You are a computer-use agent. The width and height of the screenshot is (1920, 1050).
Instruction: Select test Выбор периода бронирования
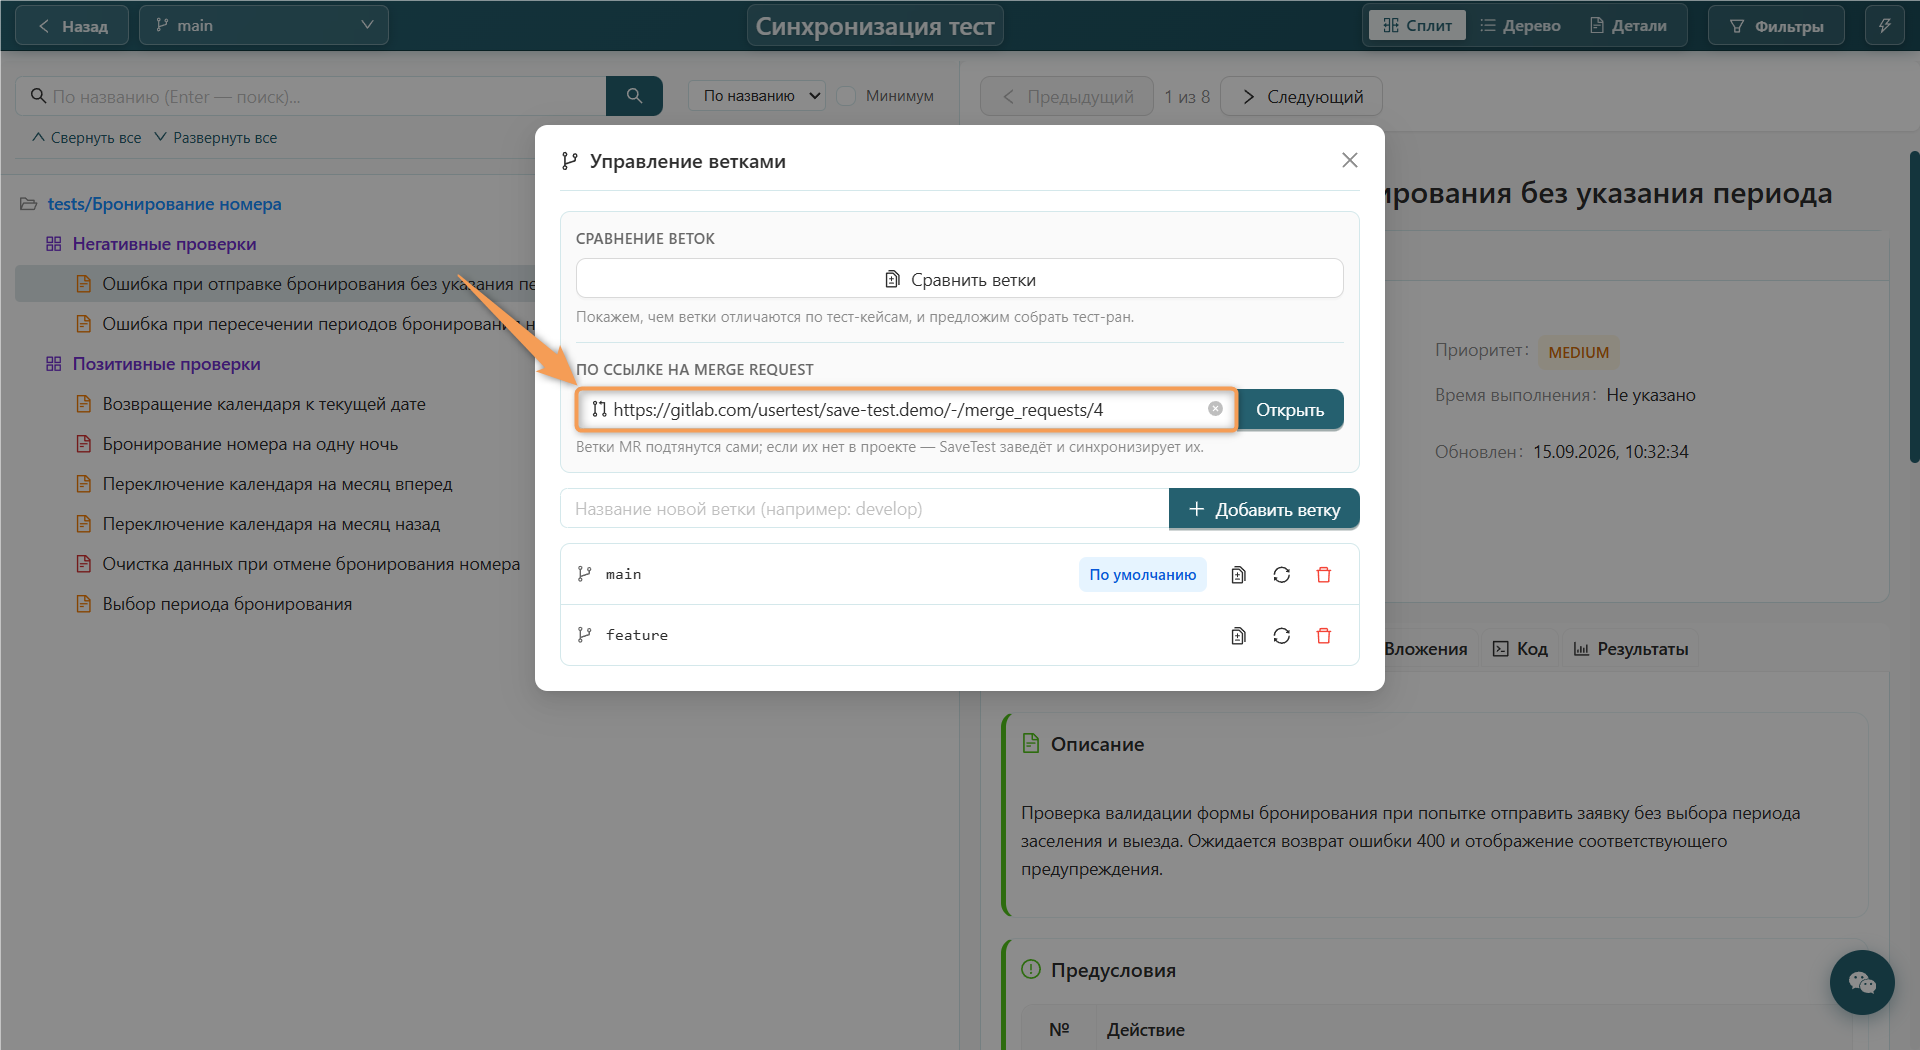click(x=227, y=604)
